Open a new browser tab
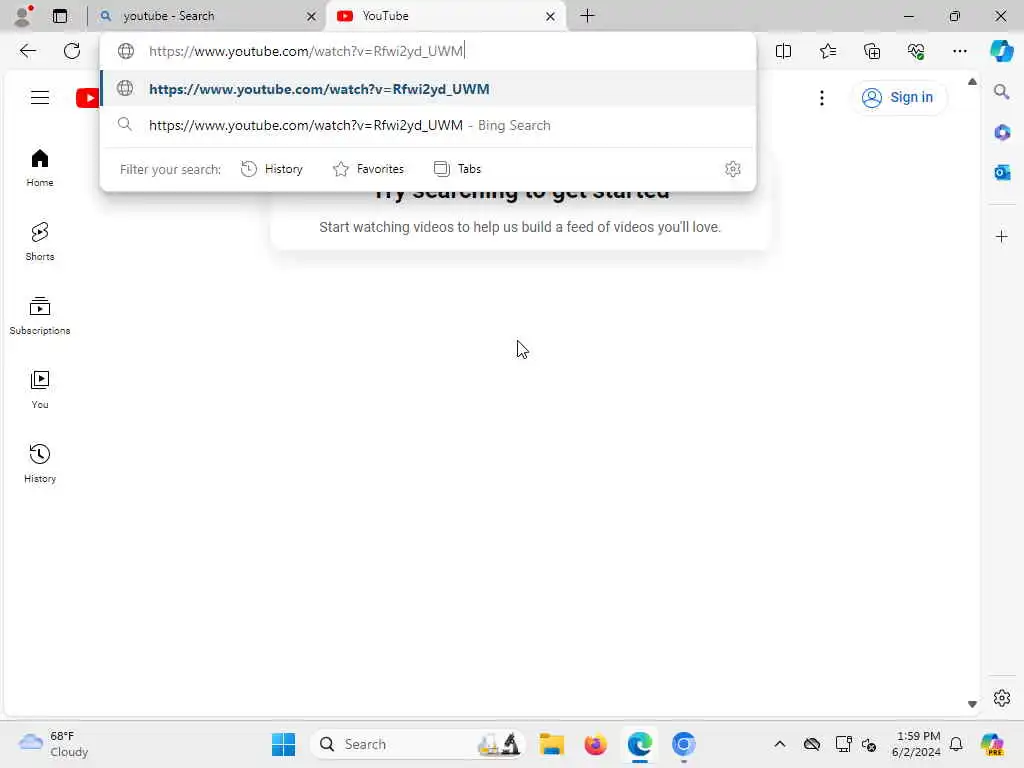Image resolution: width=1024 pixels, height=768 pixels. point(588,16)
